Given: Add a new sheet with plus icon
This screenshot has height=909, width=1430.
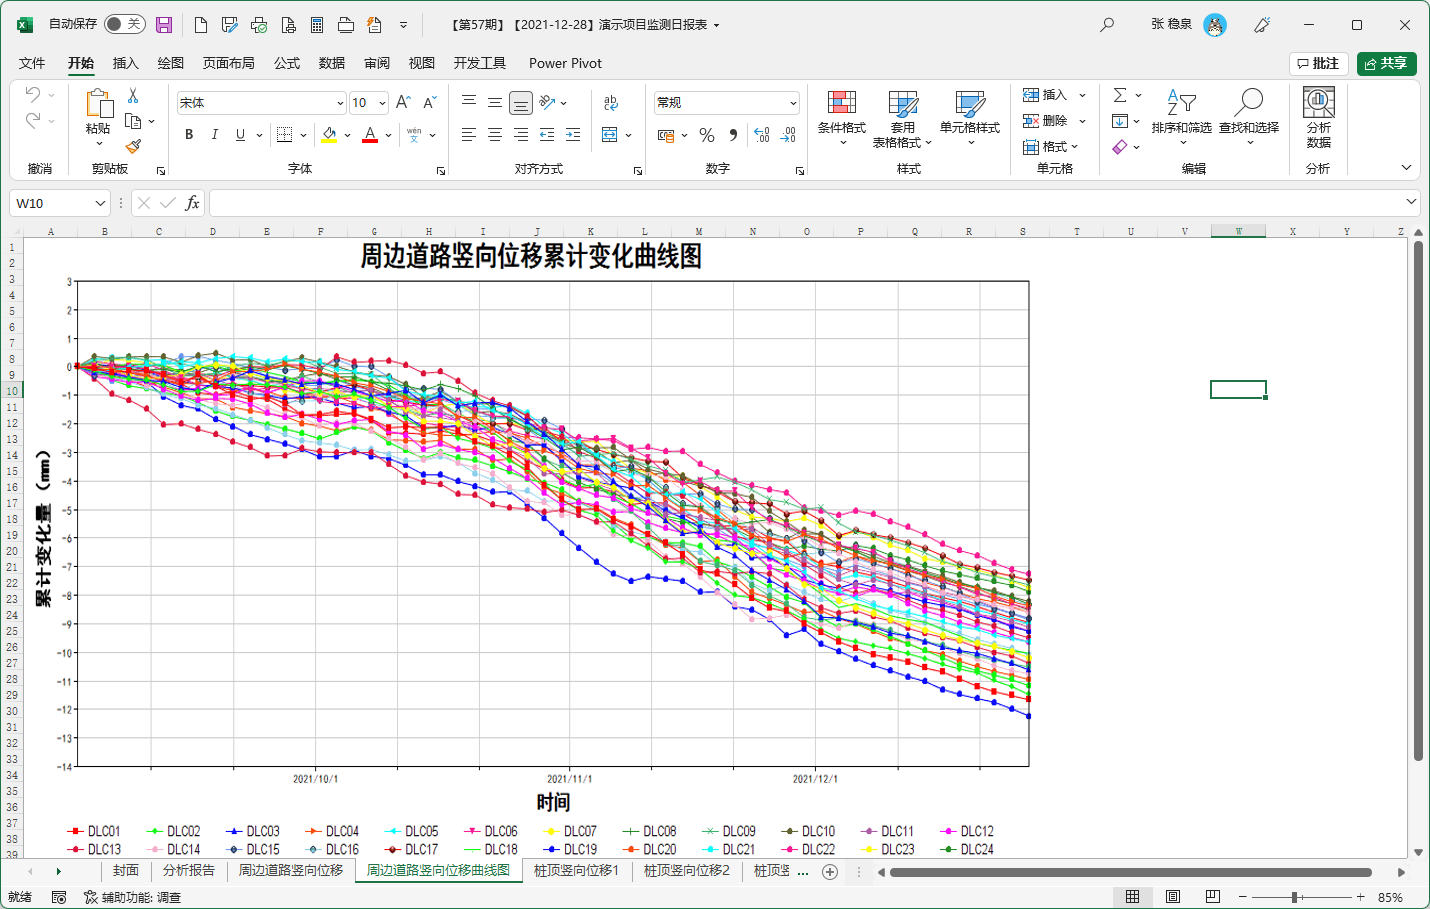Looking at the screenshot, I should (830, 872).
